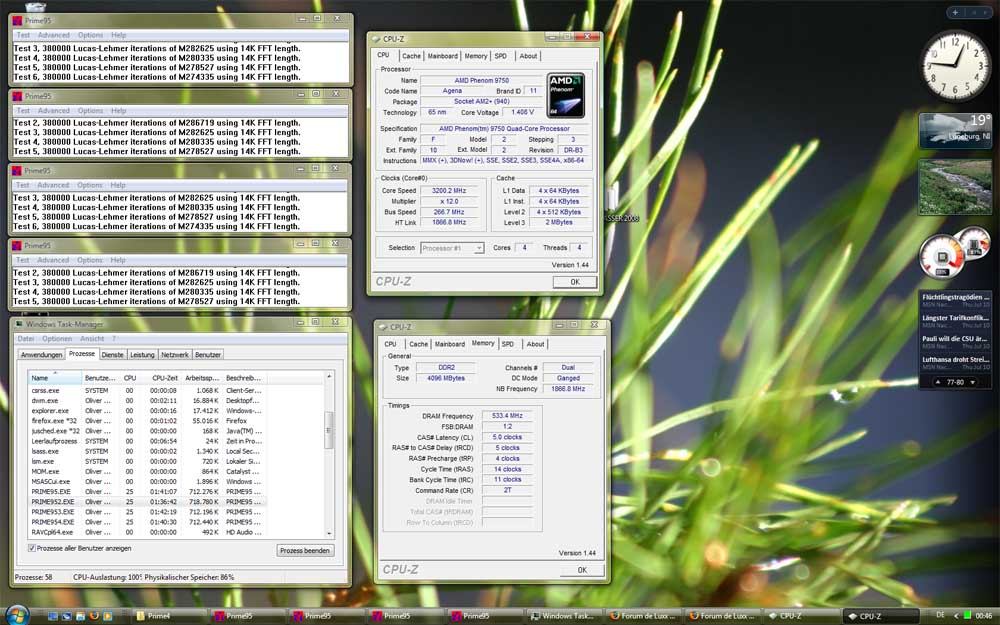Click 'Prozess beenden' button
The height and width of the screenshot is (625, 1000).
(305, 550)
